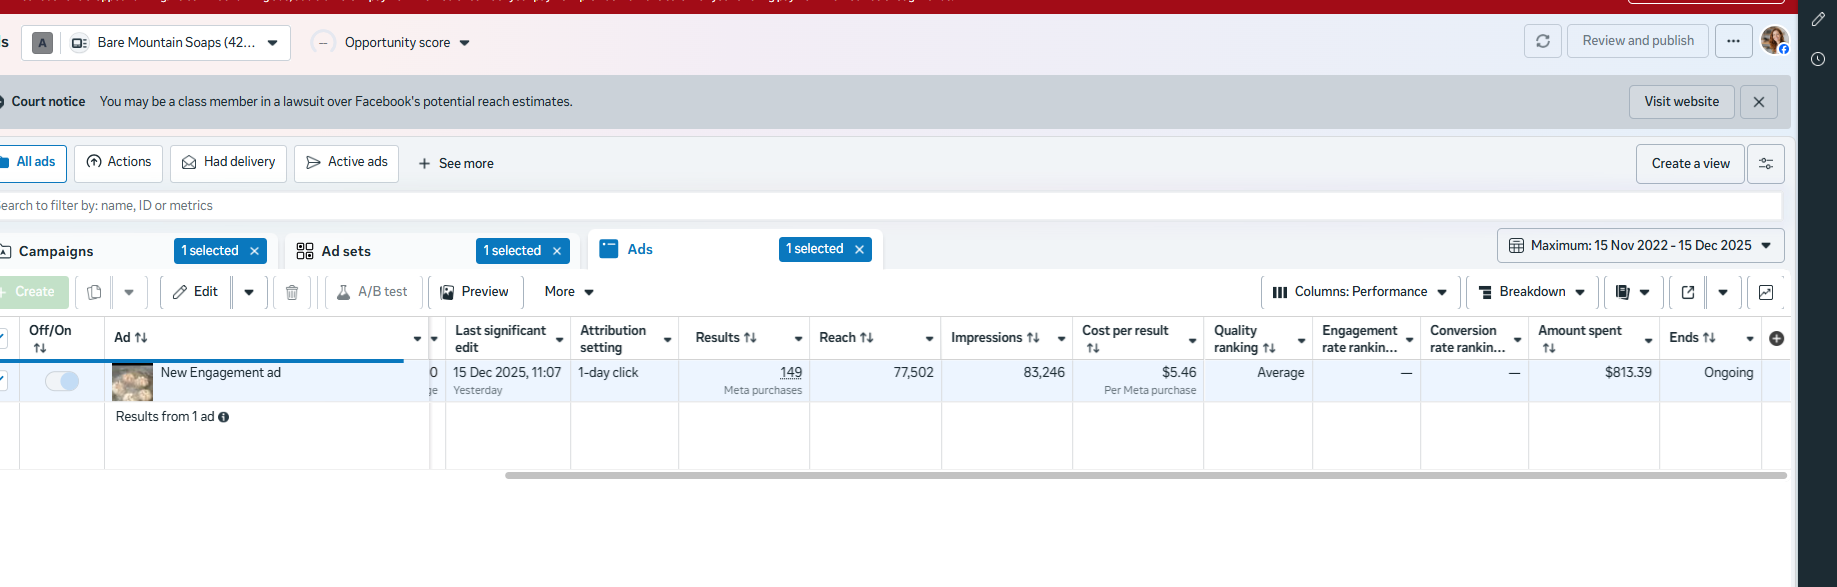
Task: Click the New Engagement ad name
Action: pos(221,373)
